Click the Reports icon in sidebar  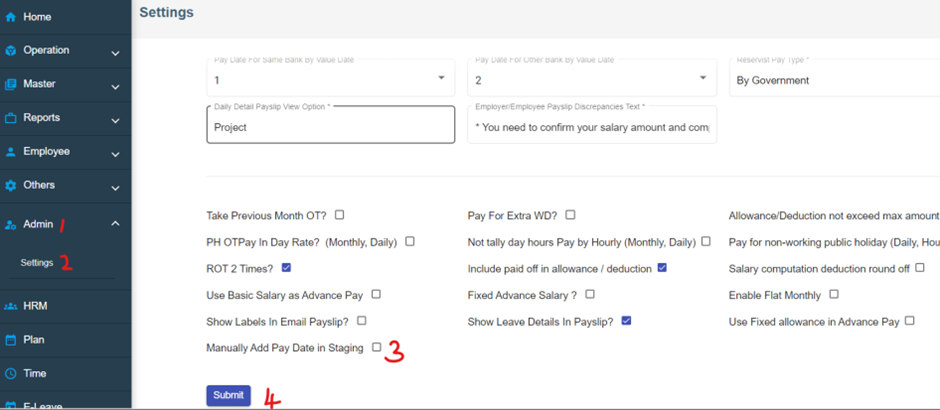click(x=11, y=118)
